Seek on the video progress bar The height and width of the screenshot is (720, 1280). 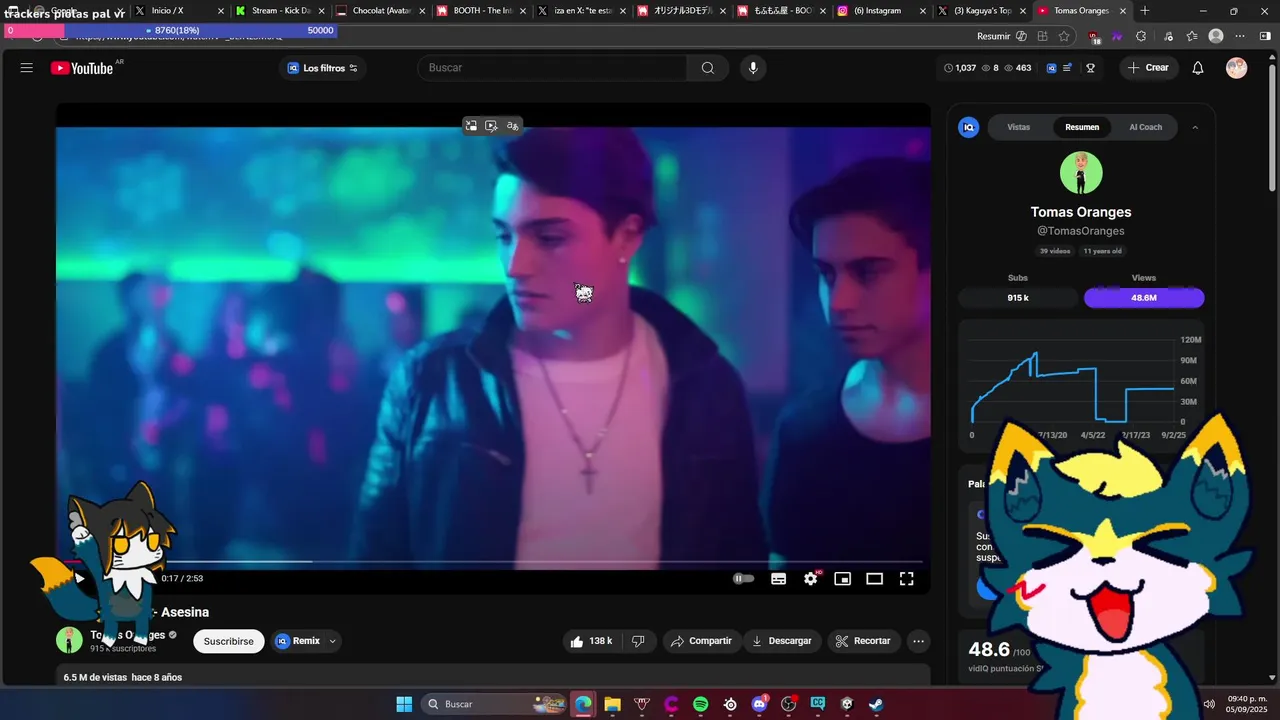[493, 562]
